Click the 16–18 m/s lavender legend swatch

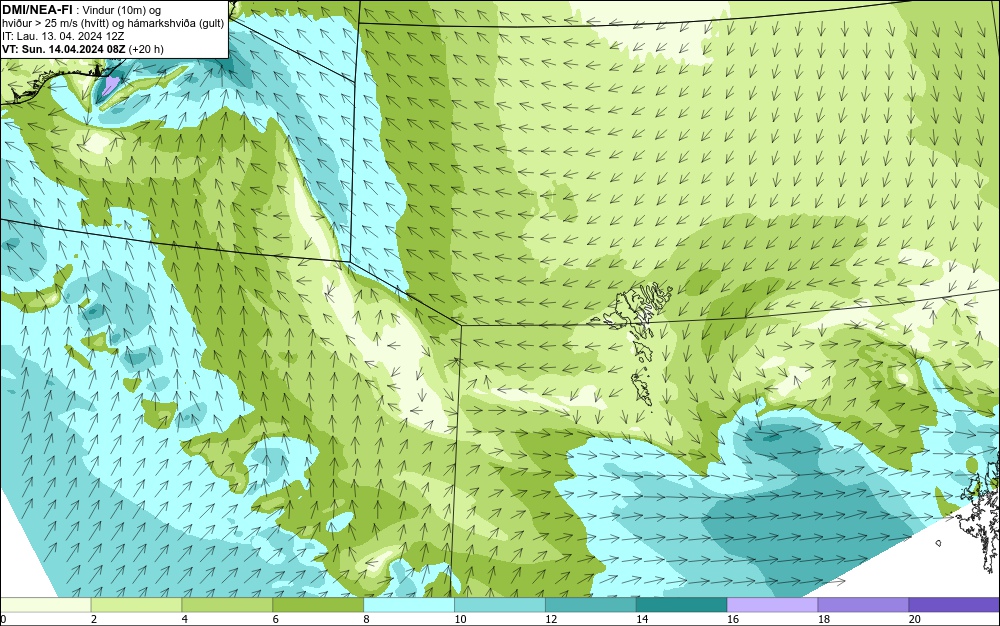click(x=772, y=604)
